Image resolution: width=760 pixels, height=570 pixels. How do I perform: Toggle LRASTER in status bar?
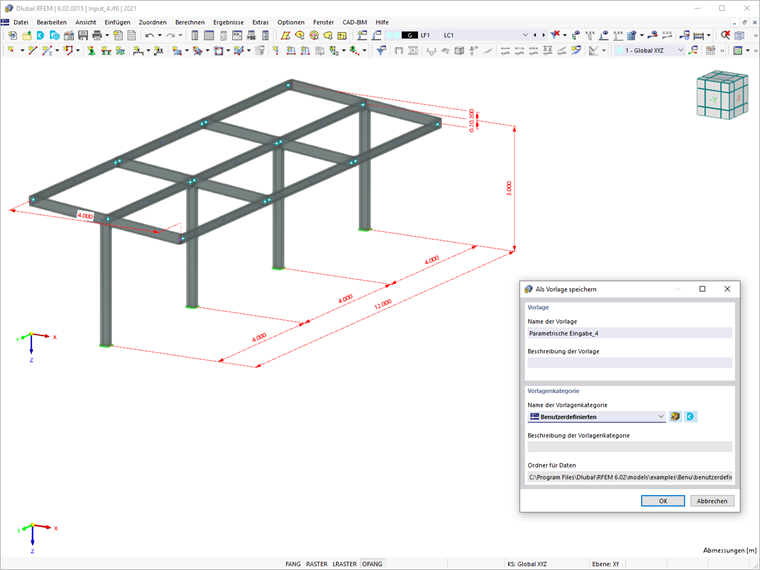coord(345,564)
